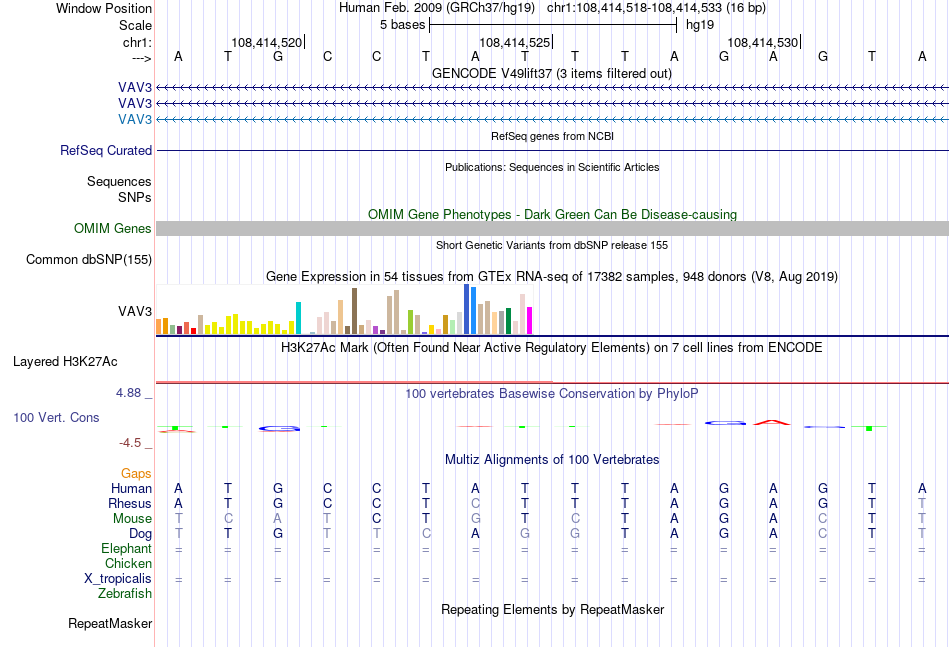950x647 pixels.
Task: Open the H3K27Ac Mark track title
Action: click(552, 348)
